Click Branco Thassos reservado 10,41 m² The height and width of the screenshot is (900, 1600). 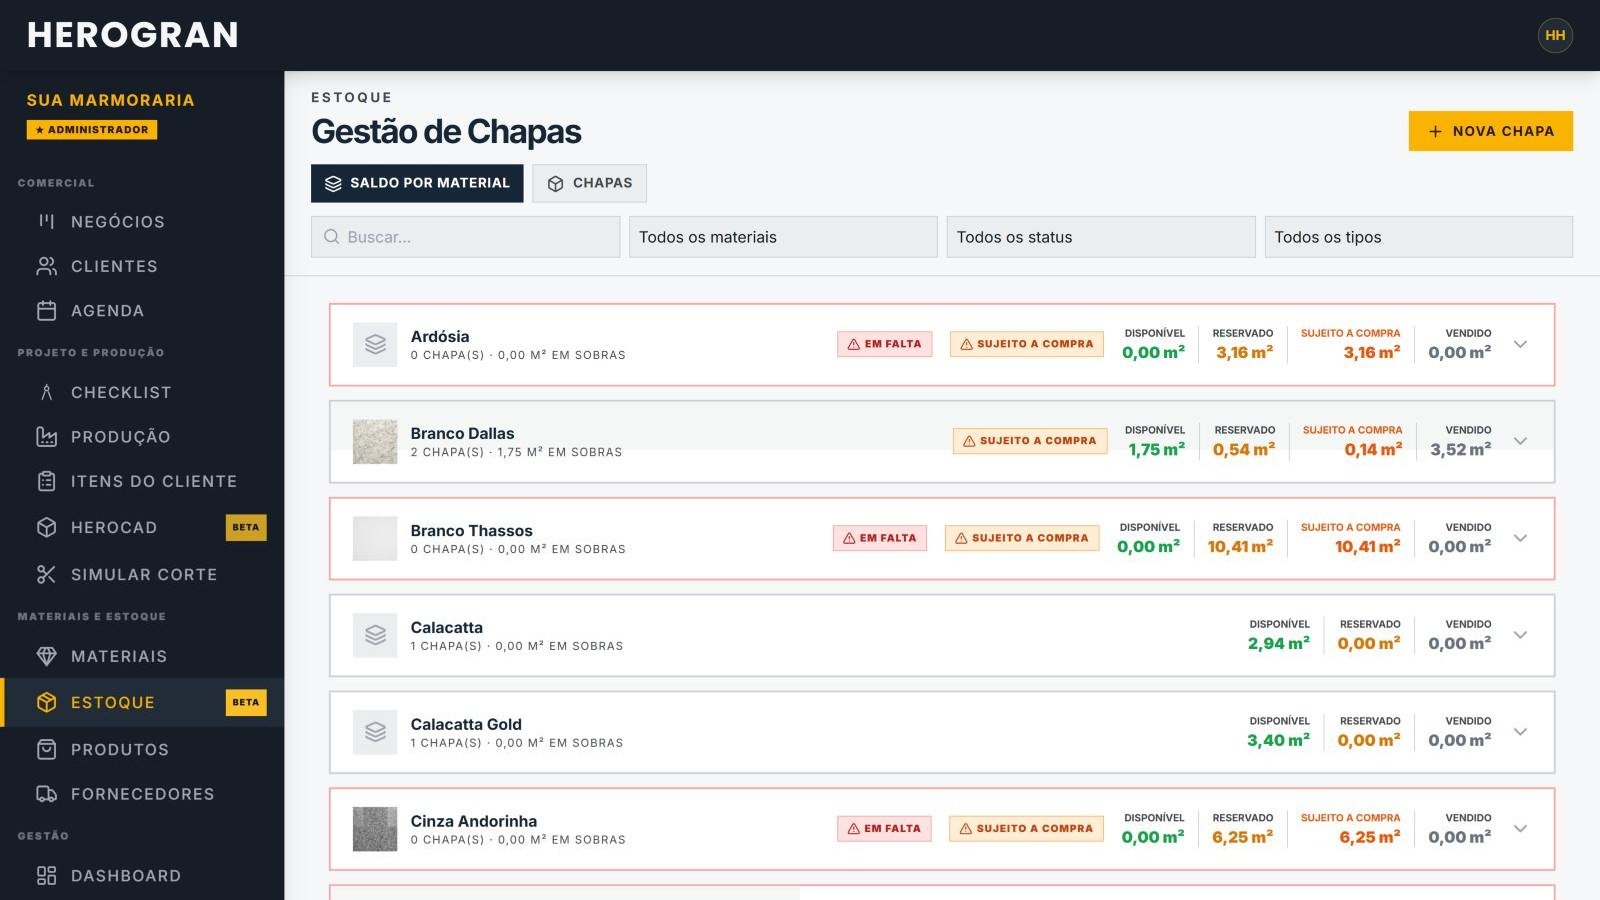coord(1240,547)
